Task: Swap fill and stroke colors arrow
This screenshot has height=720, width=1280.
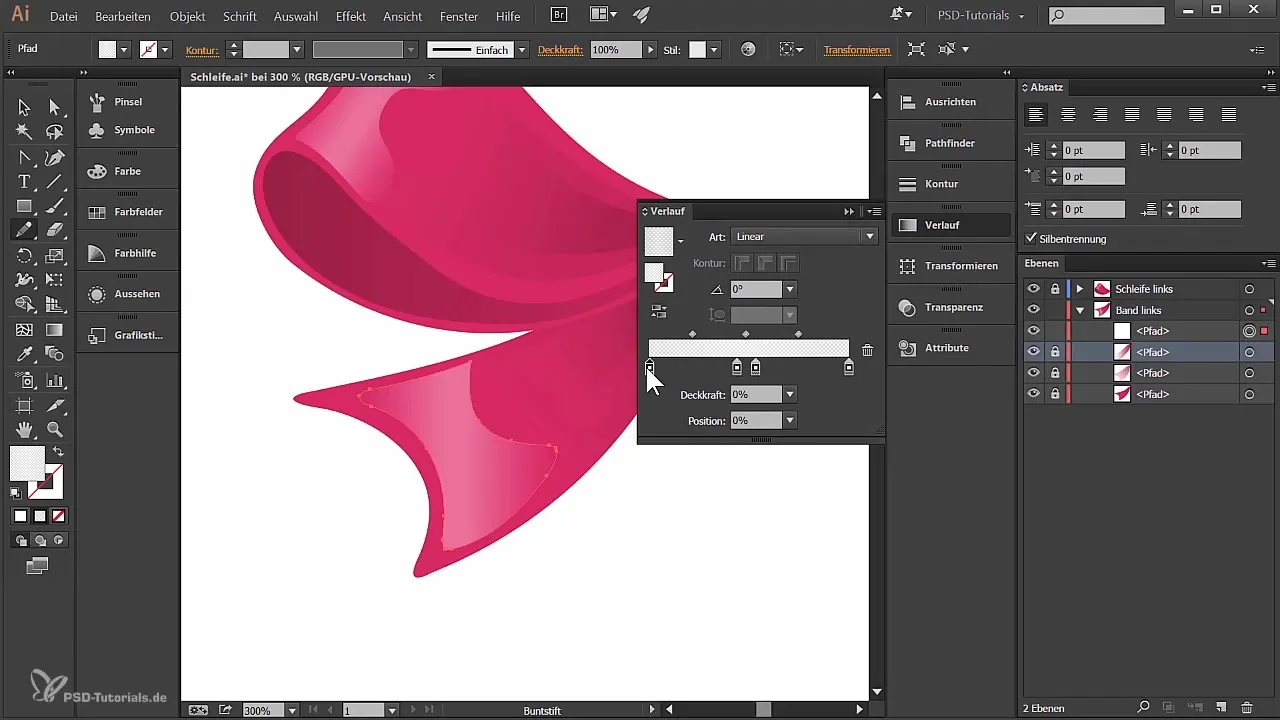Action: pyautogui.click(x=58, y=452)
